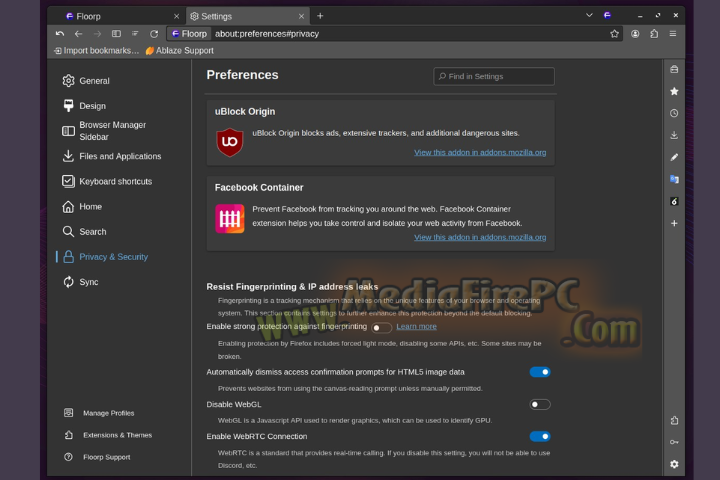Click the Floorp logo icon beside window controls
Image resolution: width=720 pixels, height=480 pixels.
coord(608,15)
